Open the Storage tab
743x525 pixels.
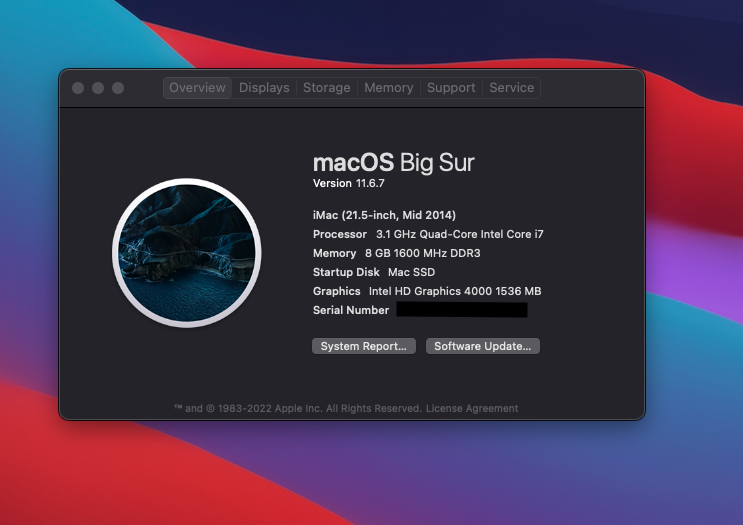[326, 88]
